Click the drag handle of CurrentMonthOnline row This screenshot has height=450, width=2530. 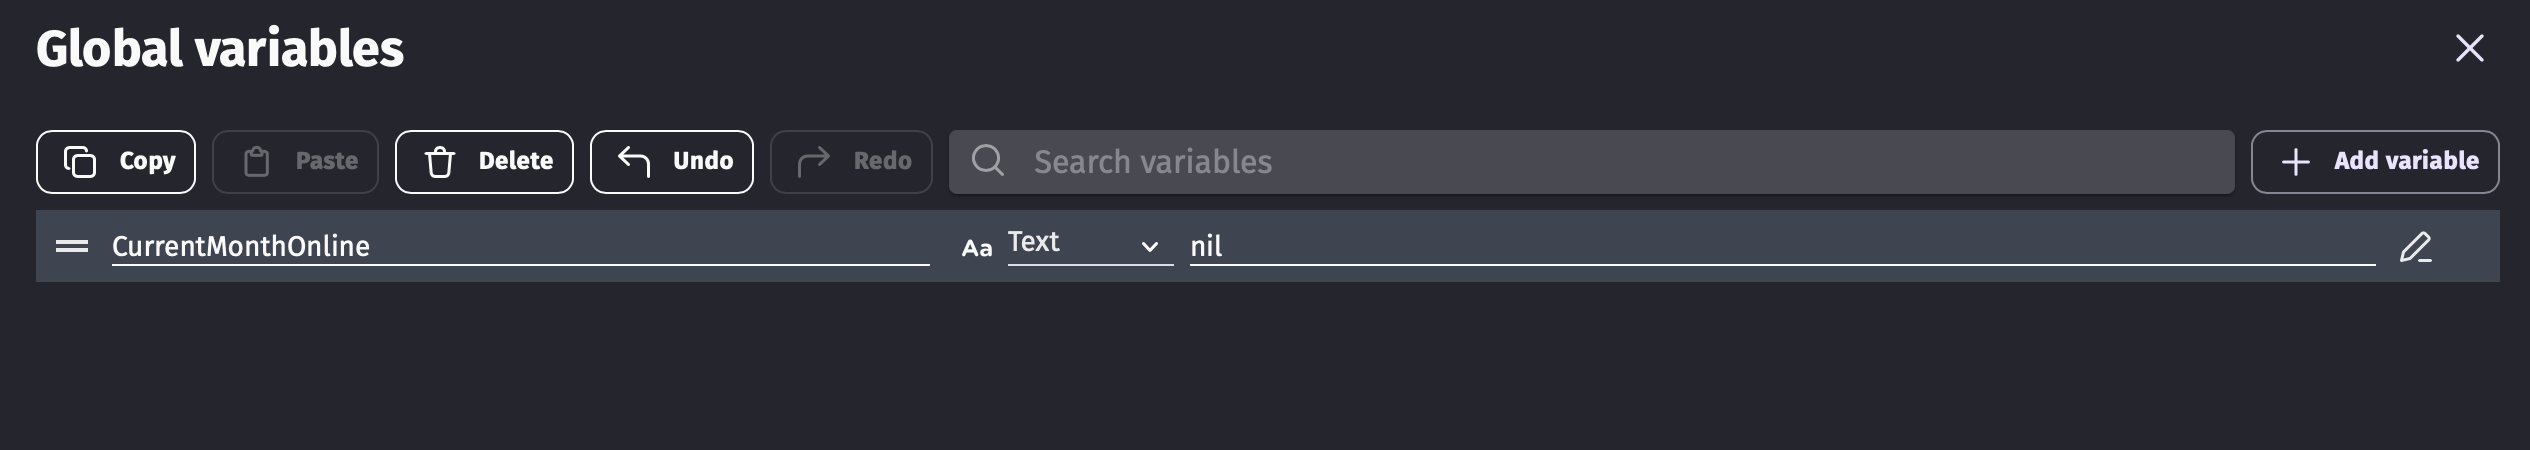coord(72,246)
